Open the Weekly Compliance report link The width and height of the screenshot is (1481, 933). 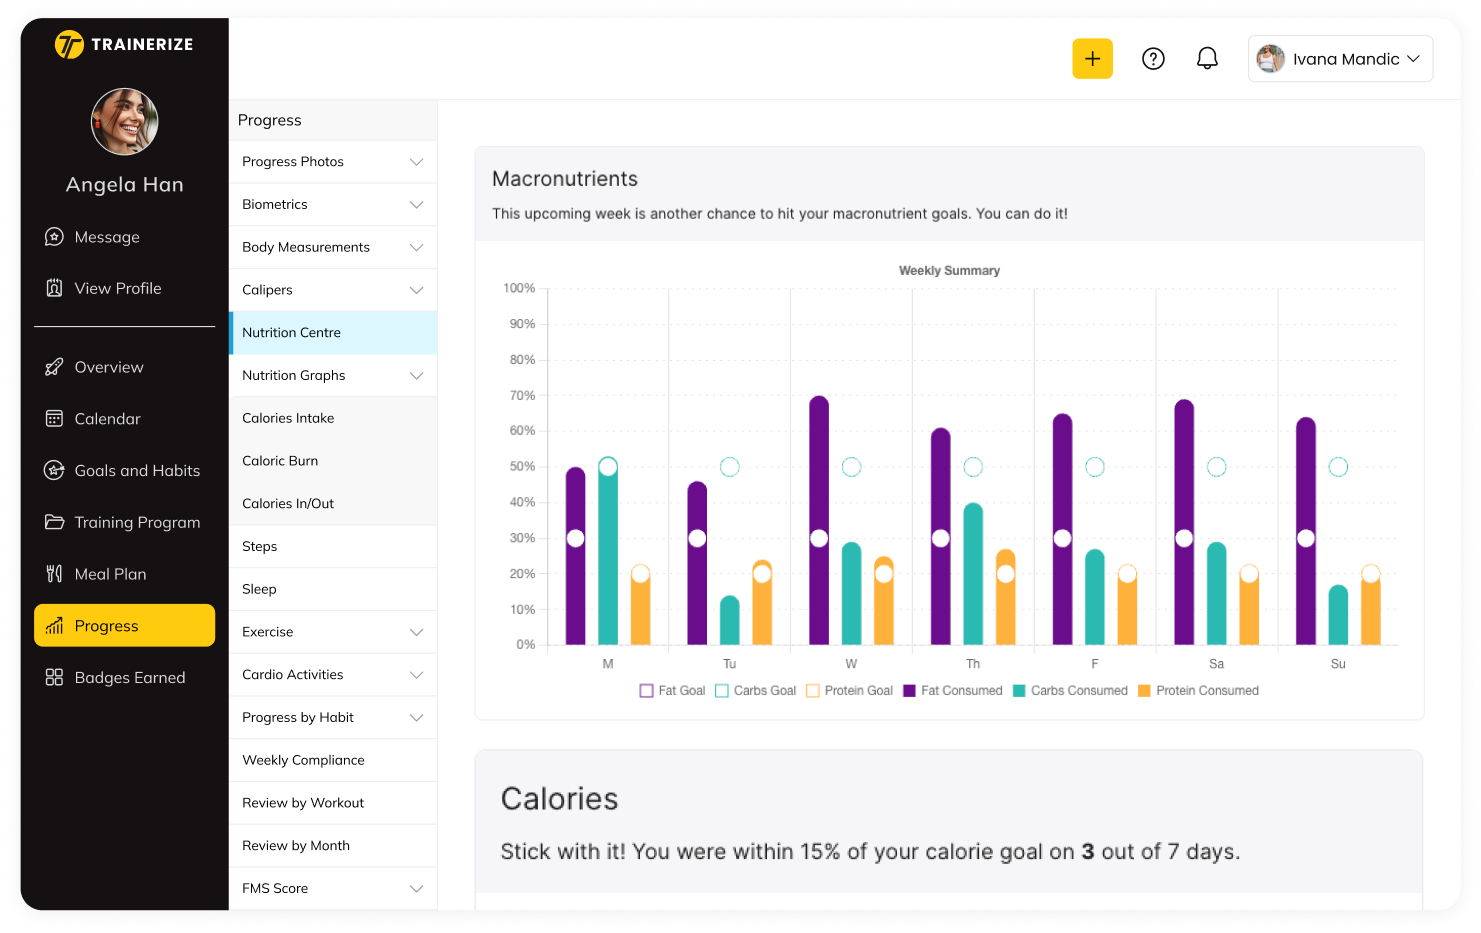tap(303, 760)
